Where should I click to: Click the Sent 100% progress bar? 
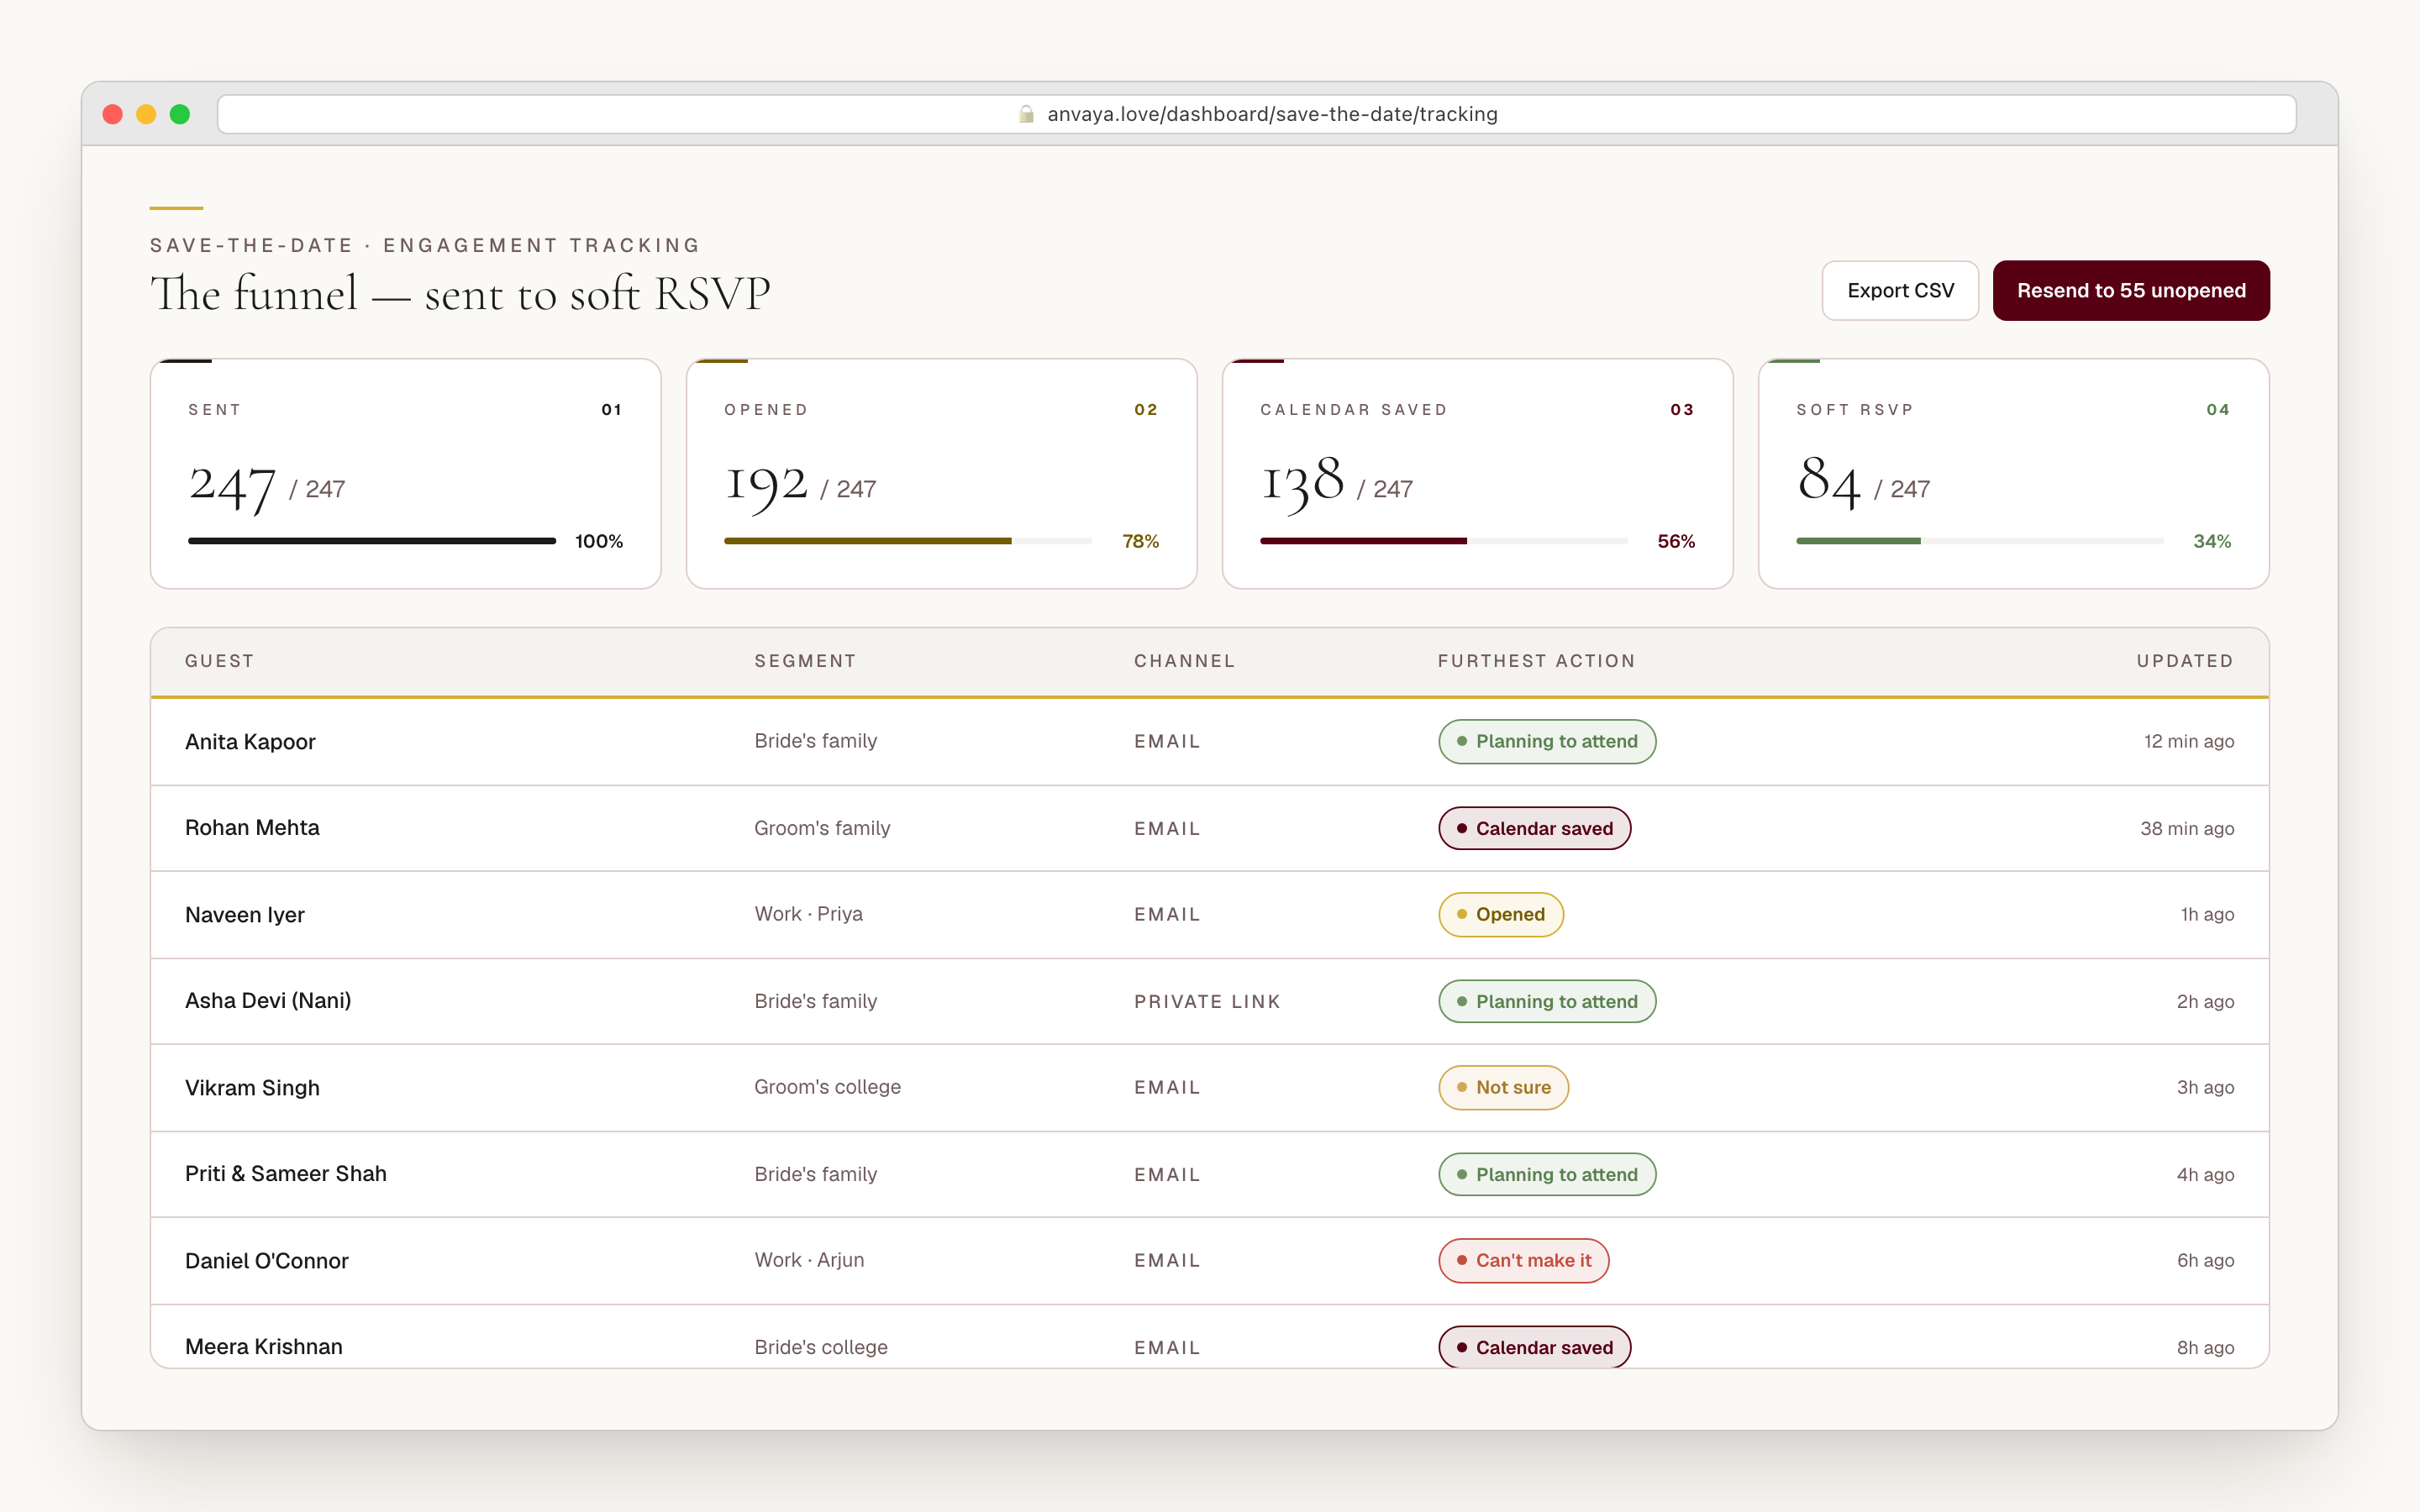pyautogui.click(x=372, y=541)
